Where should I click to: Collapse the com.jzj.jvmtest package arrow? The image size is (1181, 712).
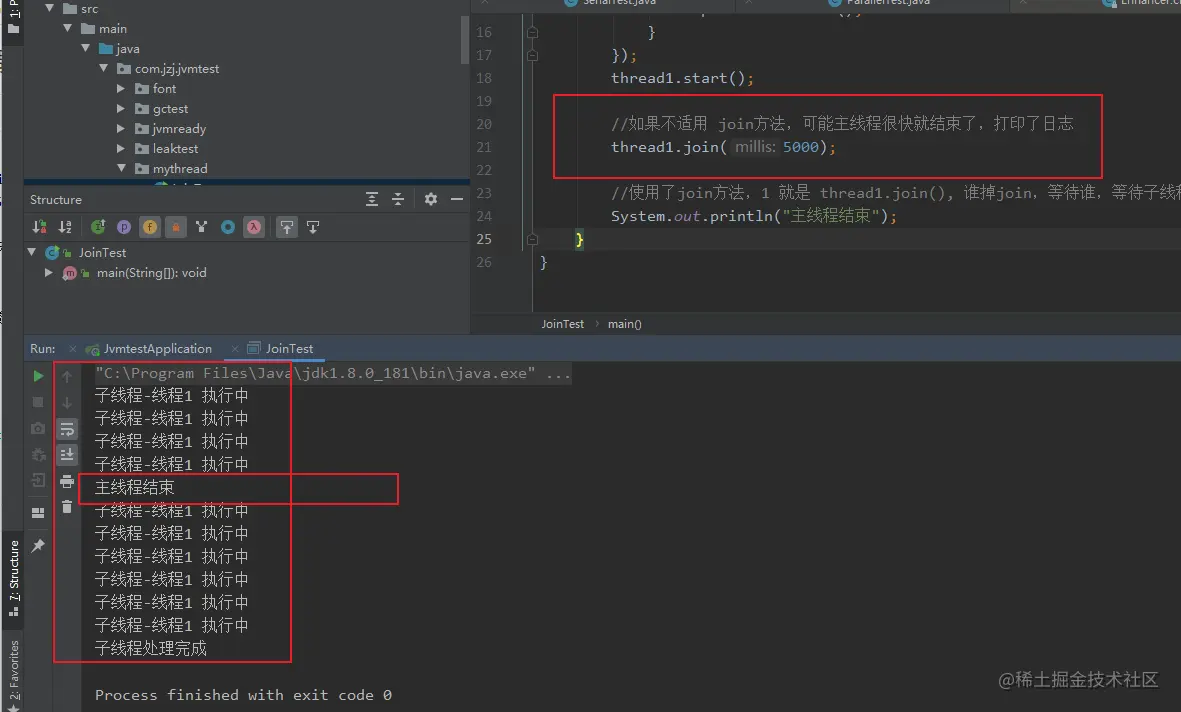[x=104, y=69]
